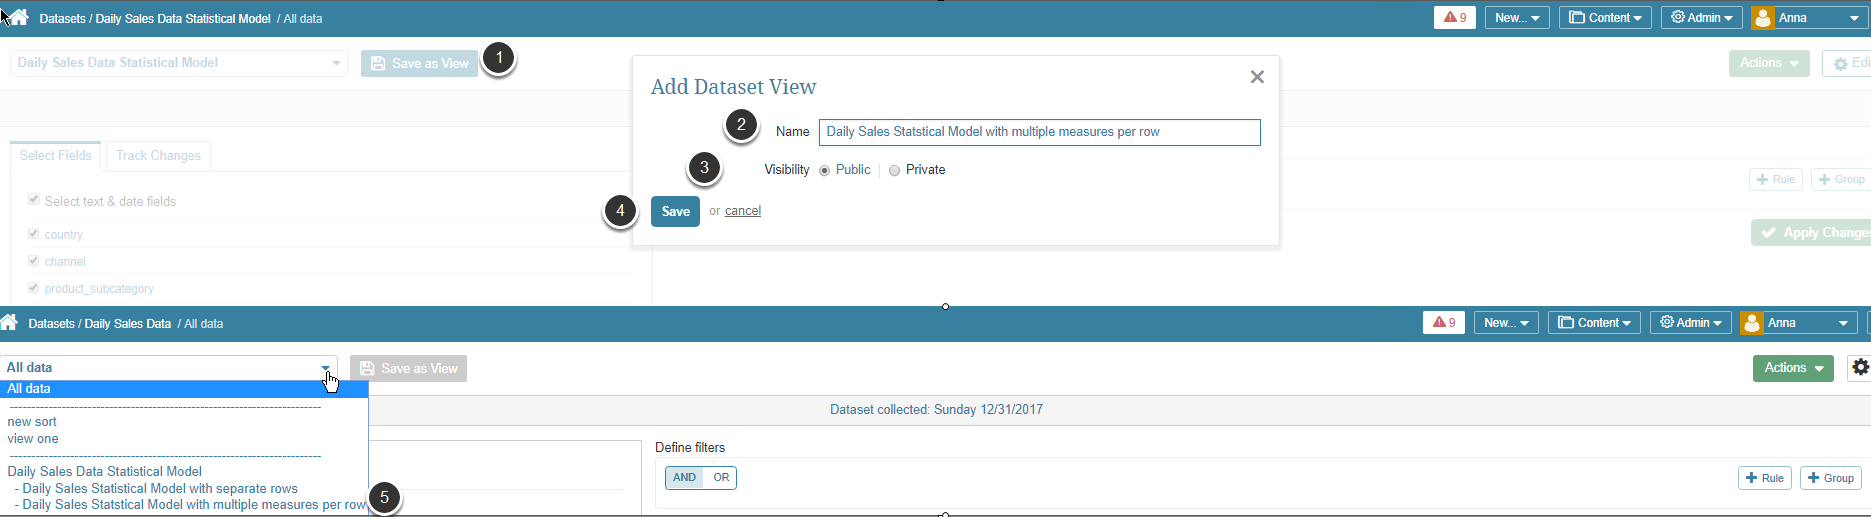The image size is (1871, 517).
Task: Open the Admin dropdown in the top bar
Action: (x=1702, y=17)
